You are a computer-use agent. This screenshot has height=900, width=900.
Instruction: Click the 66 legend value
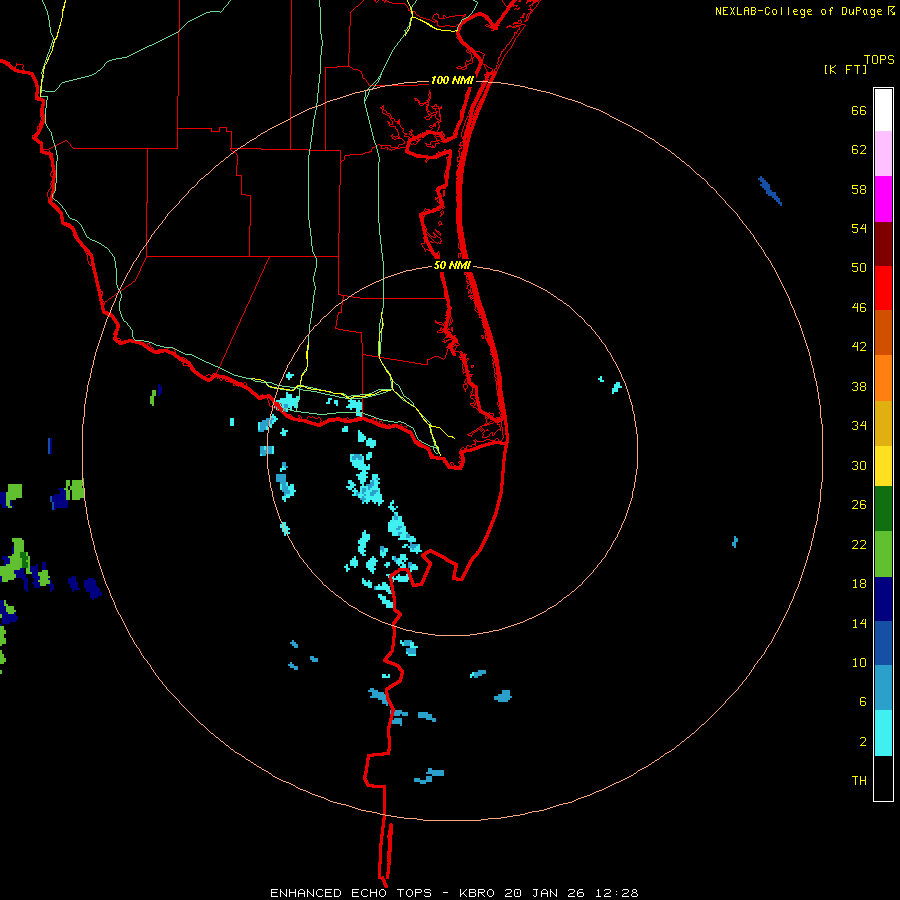859,110
